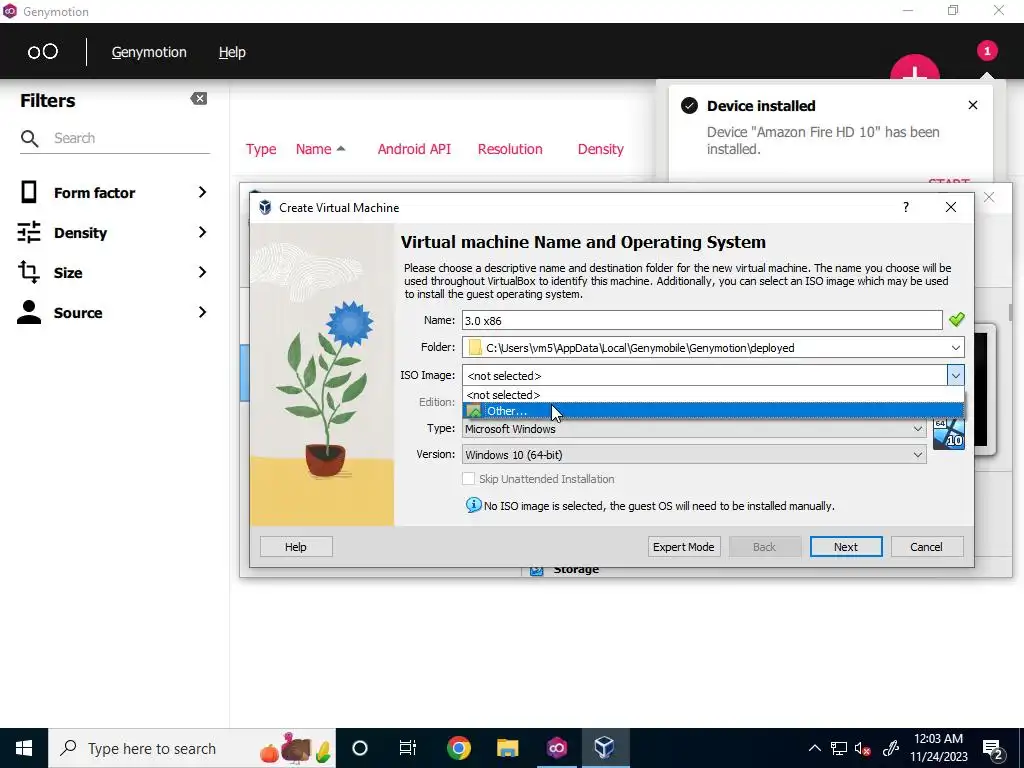Open the Version dropdown Windows 10 (64-bit)
1024x768 pixels.
click(694, 455)
